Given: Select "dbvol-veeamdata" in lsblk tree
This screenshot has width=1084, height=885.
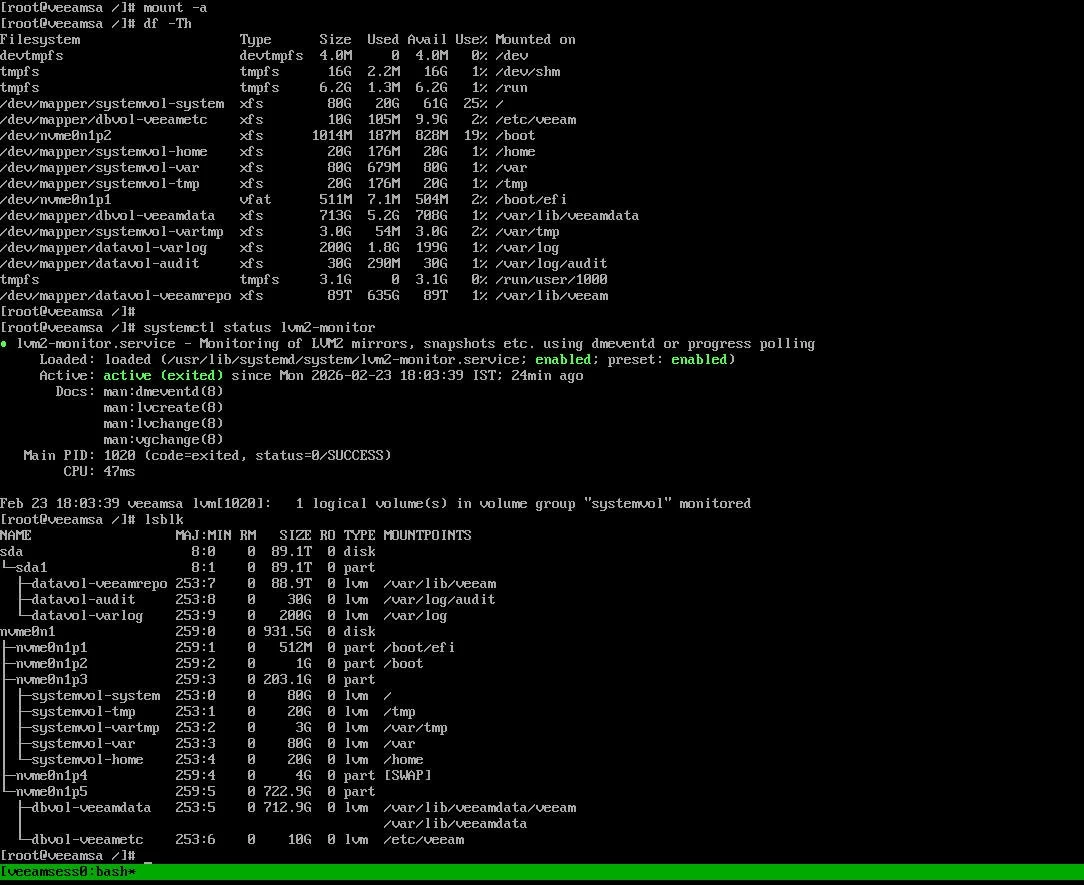Looking at the screenshot, I should [x=92, y=808].
